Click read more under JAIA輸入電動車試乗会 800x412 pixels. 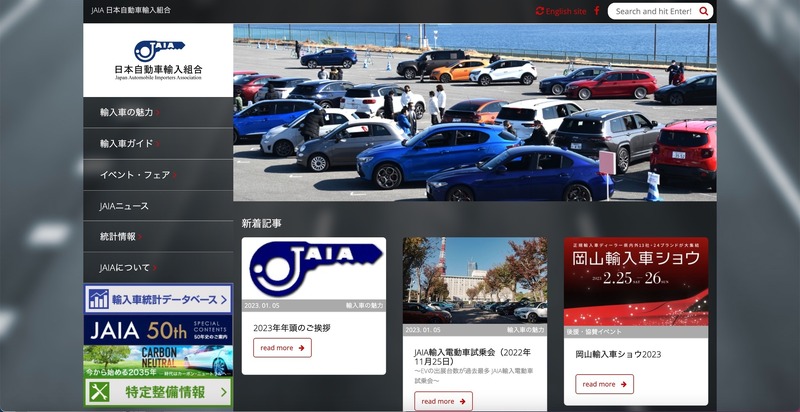[443, 401]
